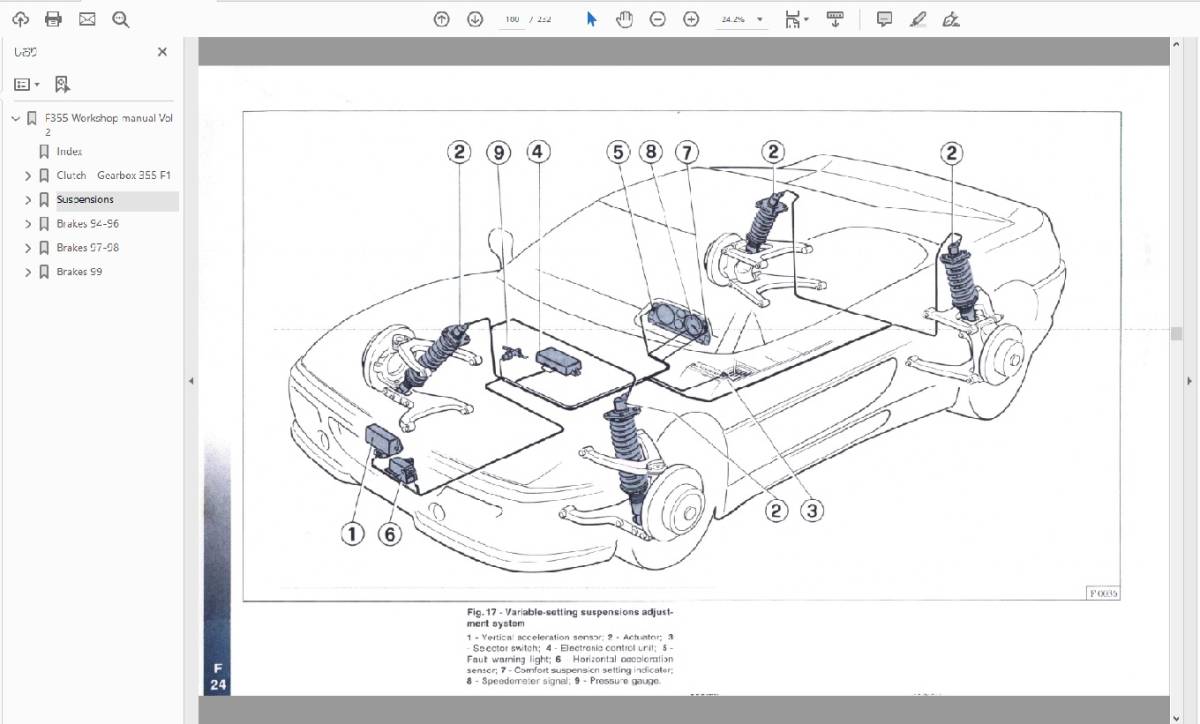This screenshot has height=724, width=1200.
Task: Select the highlighter pen tool
Action: point(917,19)
